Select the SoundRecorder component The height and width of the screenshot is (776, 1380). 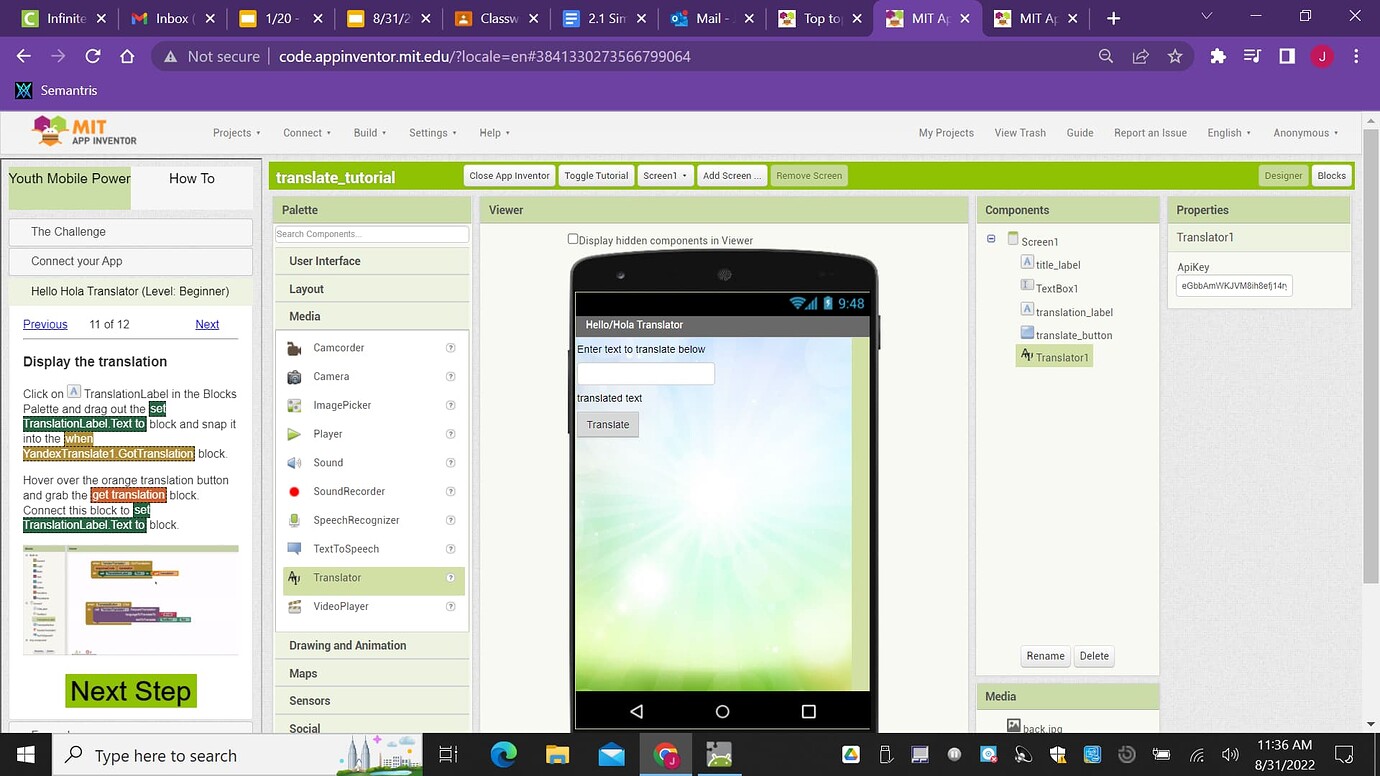click(x=348, y=491)
